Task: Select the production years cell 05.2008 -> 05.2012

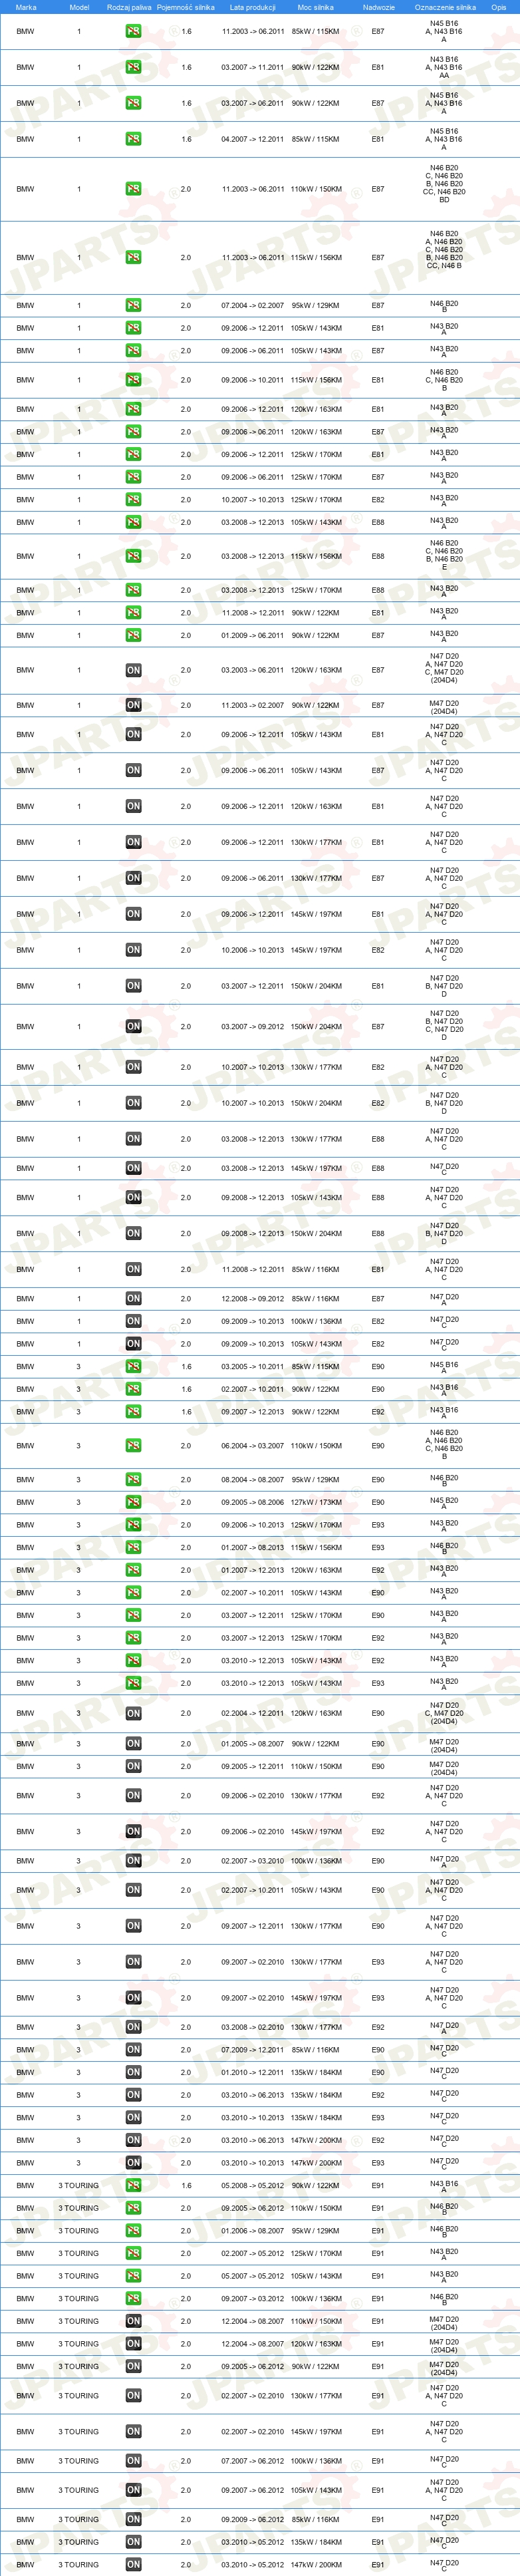Action: [252, 2185]
